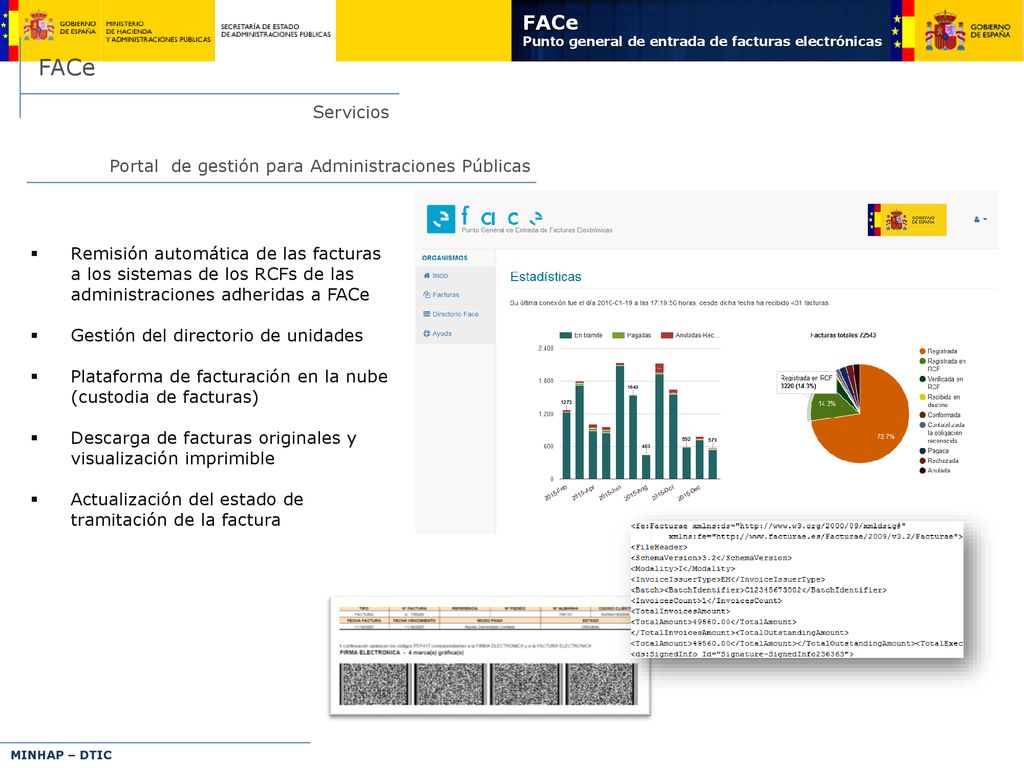Click the Descarga de facturas originales bullet
This screenshot has width=1024, height=768.
214,448
